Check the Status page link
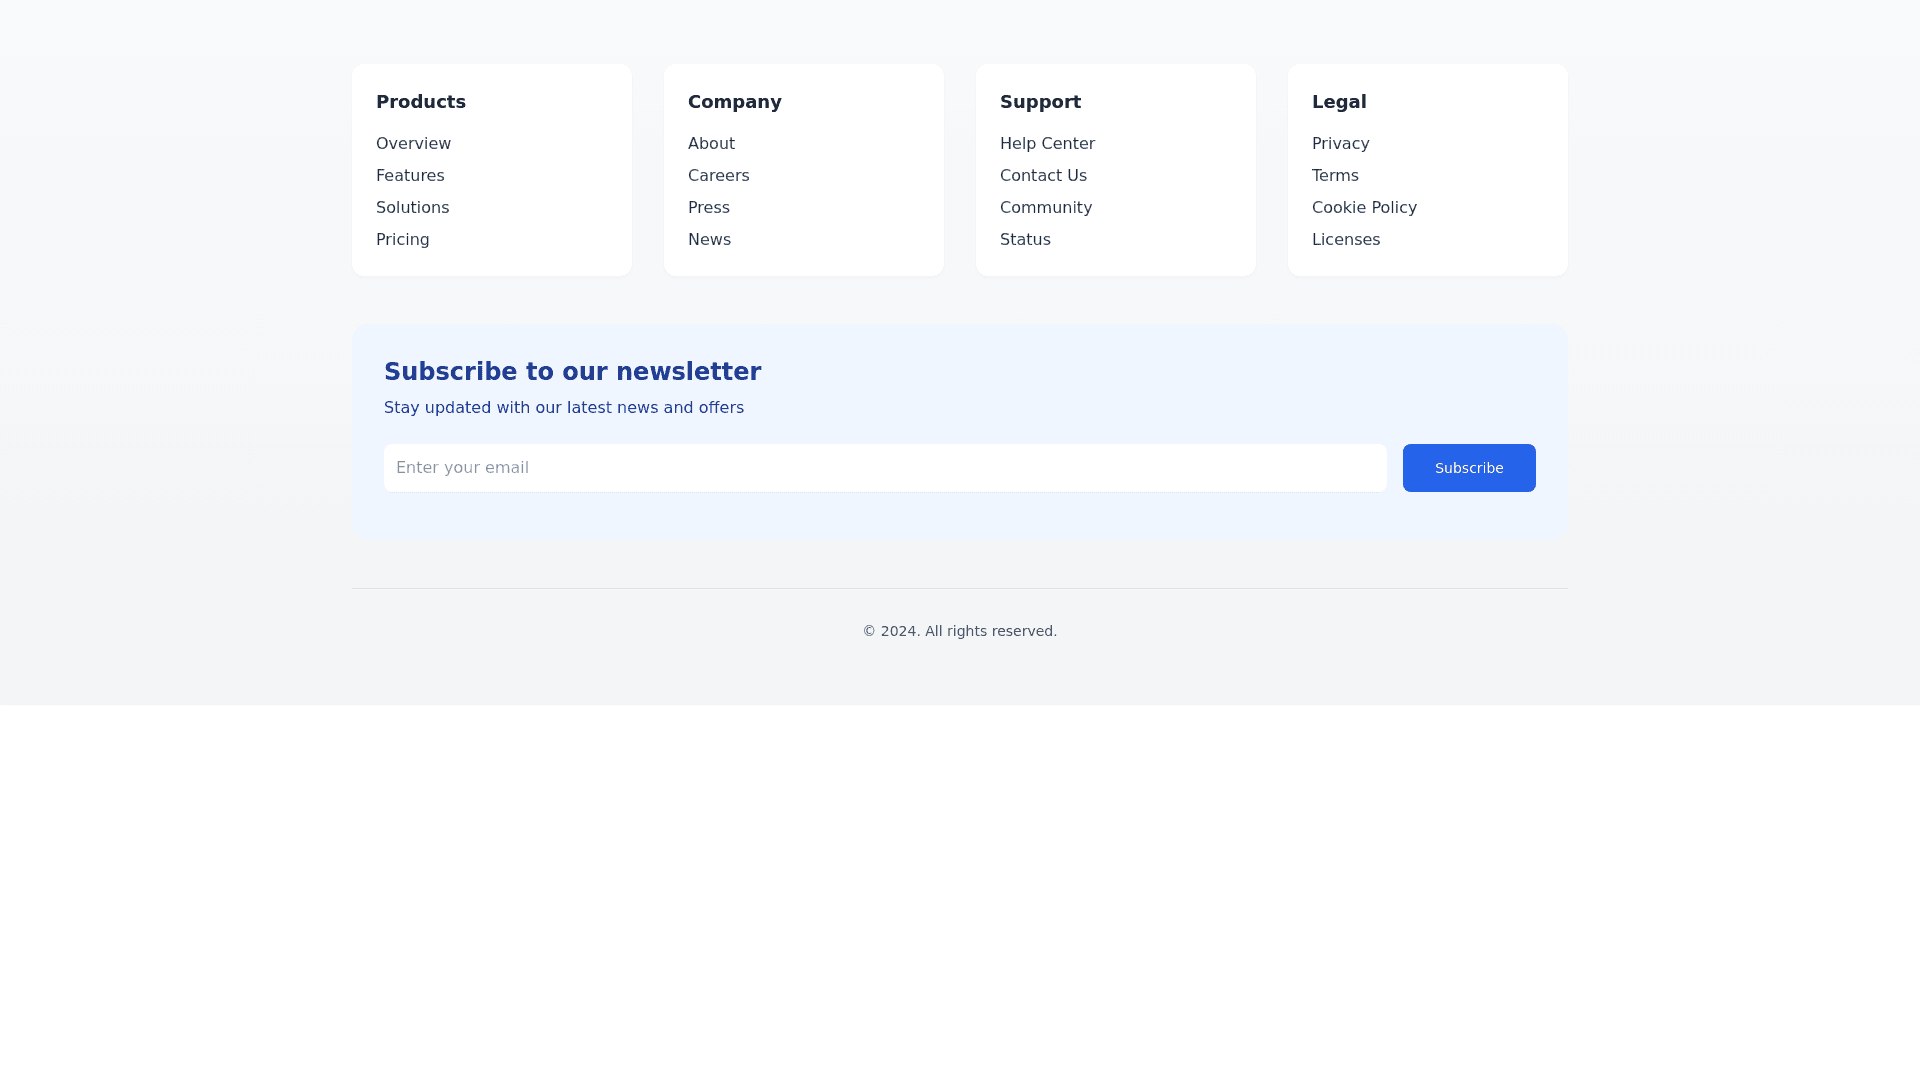The width and height of the screenshot is (1920, 1080). tap(1025, 240)
